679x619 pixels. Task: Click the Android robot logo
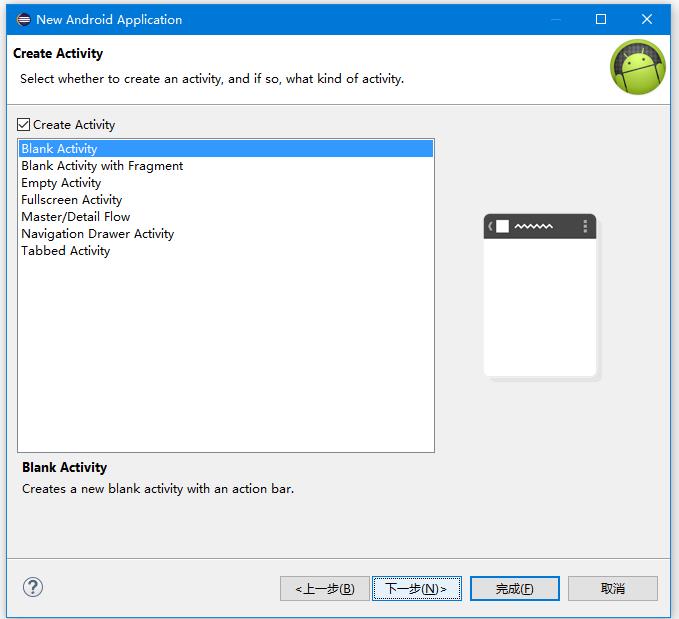(x=637, y=67)
